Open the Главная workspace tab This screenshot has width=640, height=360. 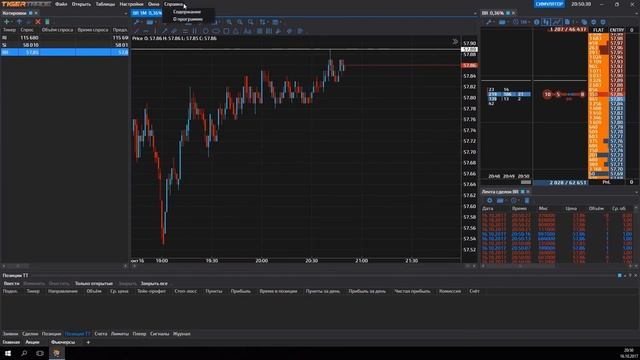point(11,342)
